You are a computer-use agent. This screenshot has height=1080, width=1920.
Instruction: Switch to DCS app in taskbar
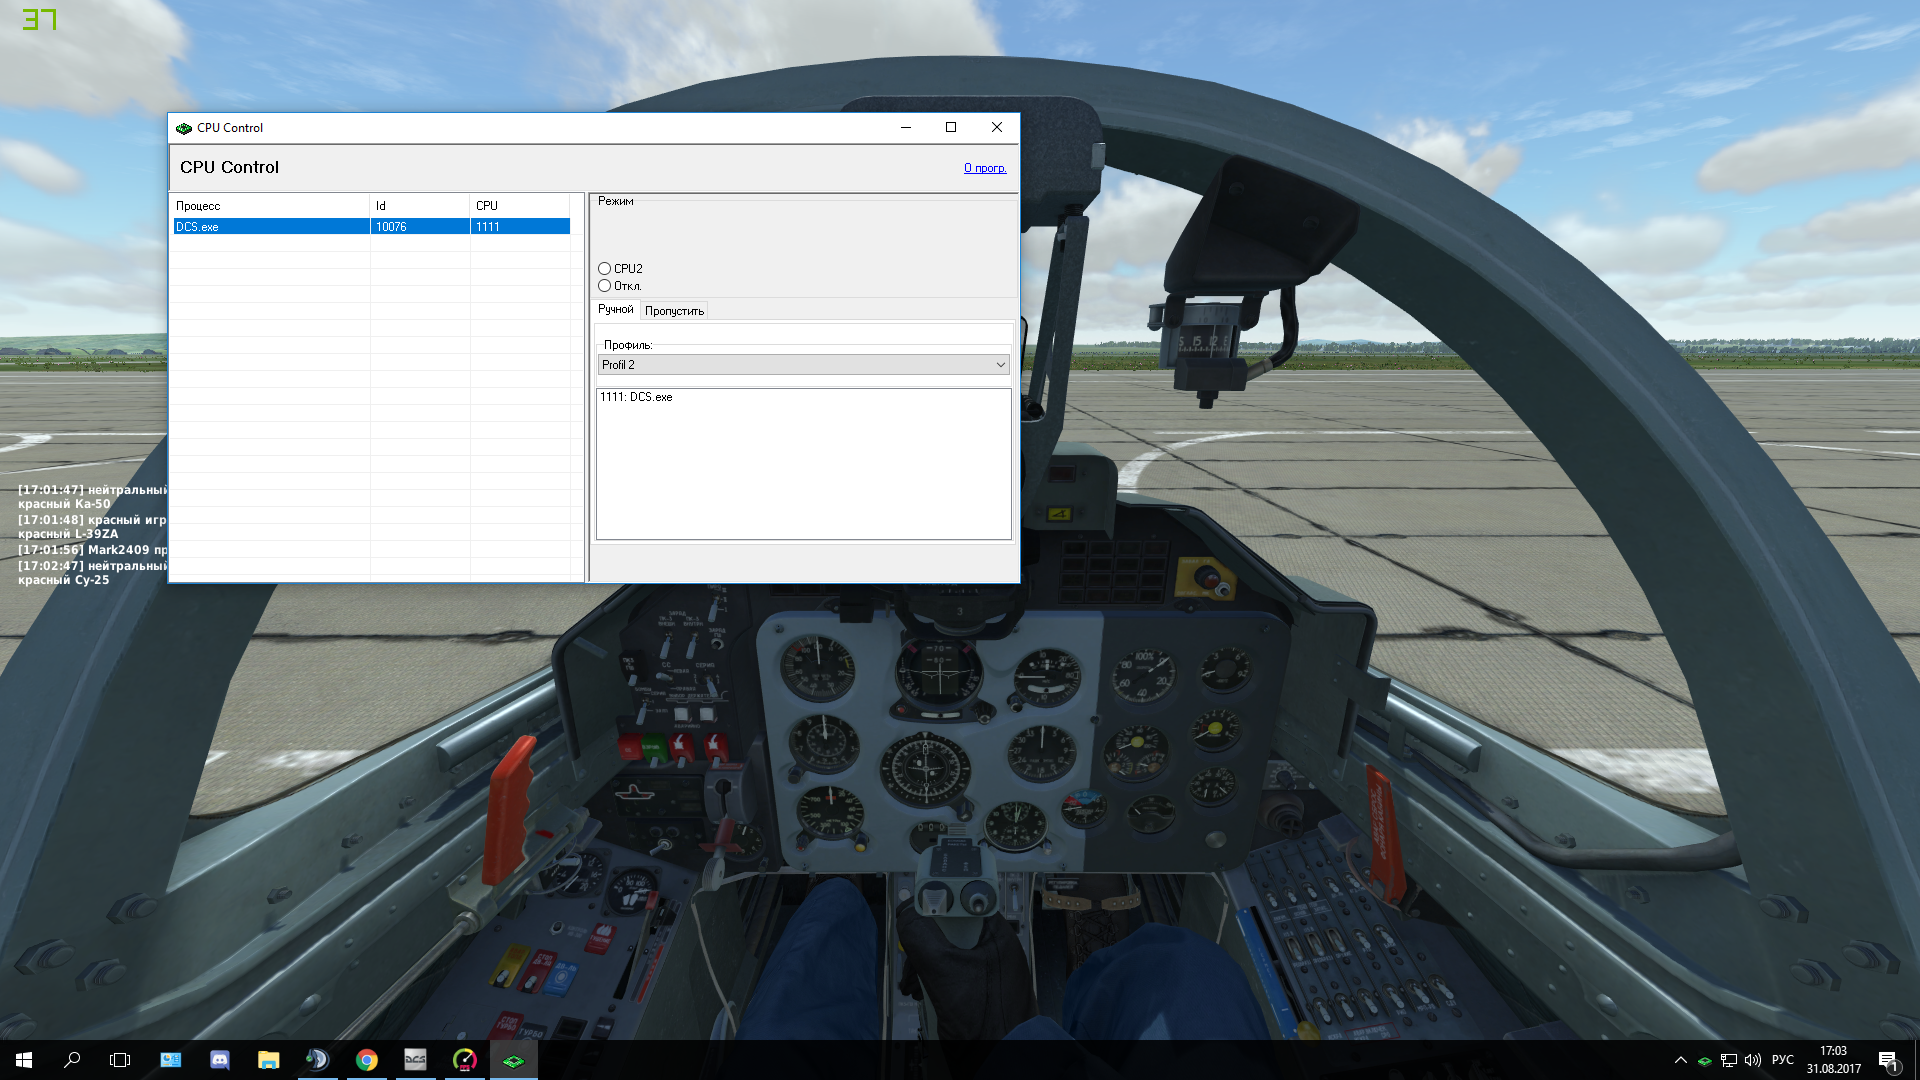415,1060
